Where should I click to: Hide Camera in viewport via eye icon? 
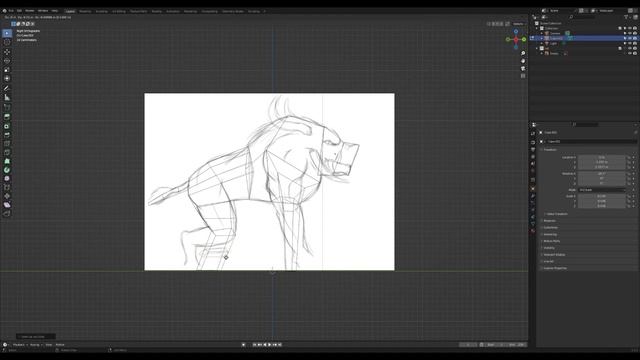[x=630, y=33]
